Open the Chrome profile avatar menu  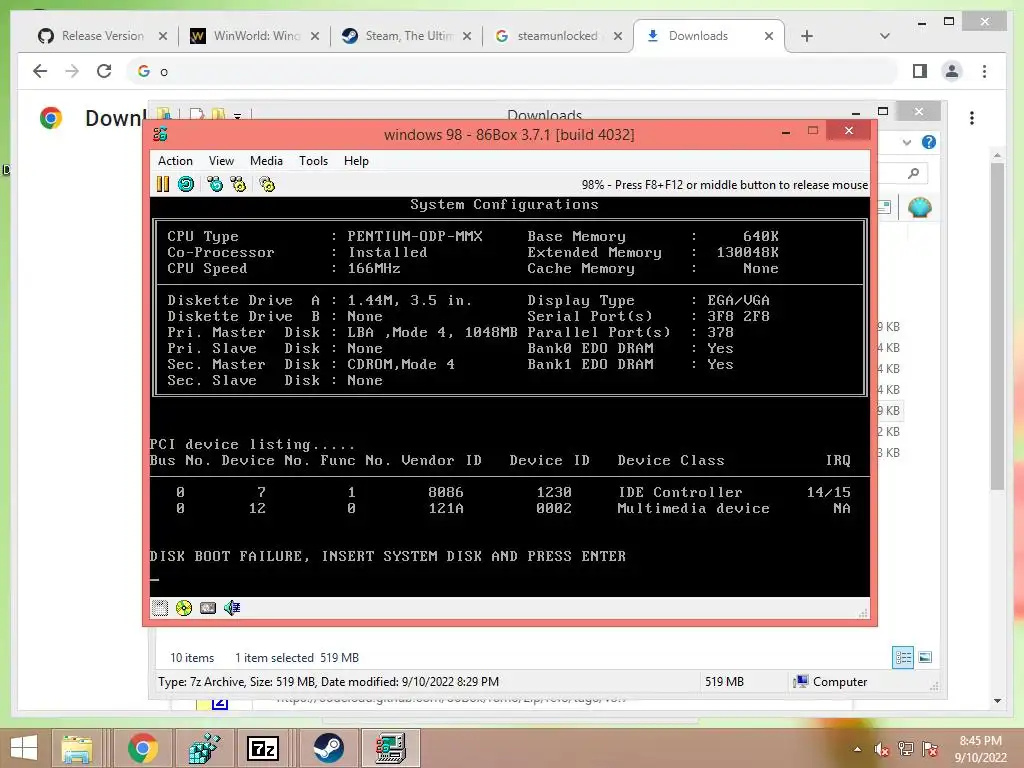pyautogui.click(x=952, y=71)
